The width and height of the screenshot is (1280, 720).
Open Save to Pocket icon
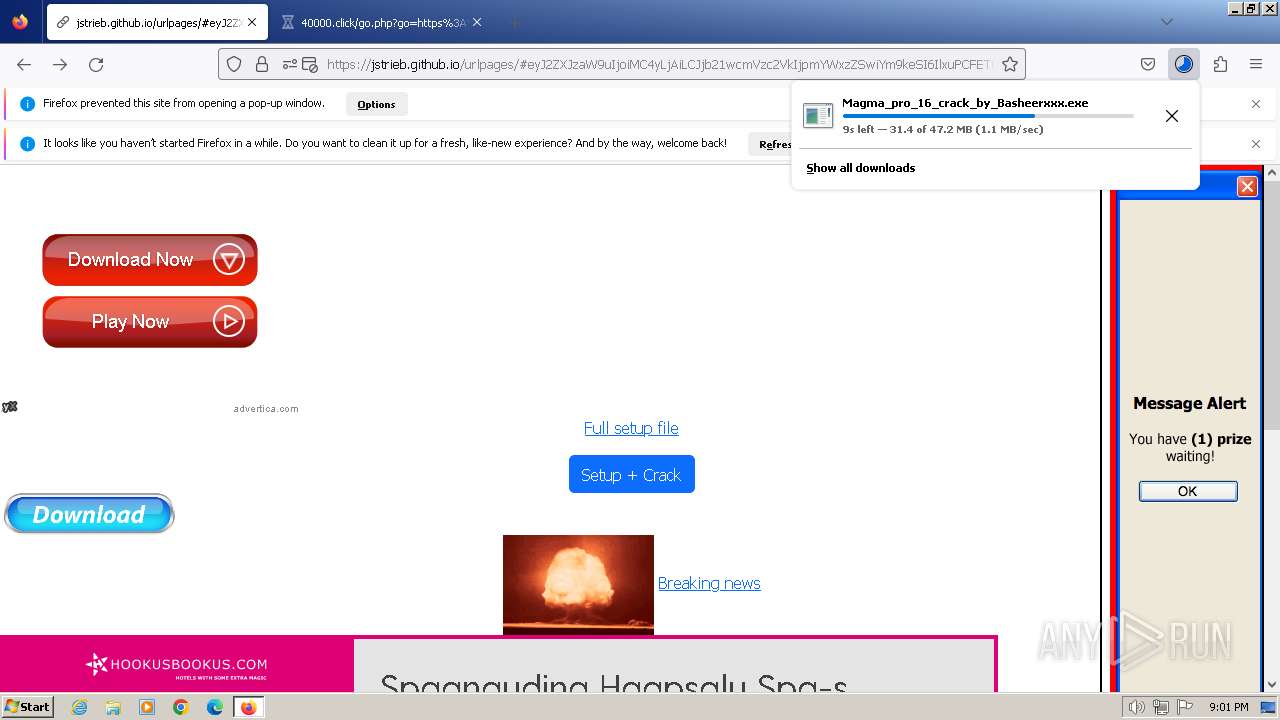coord(1148,64)
